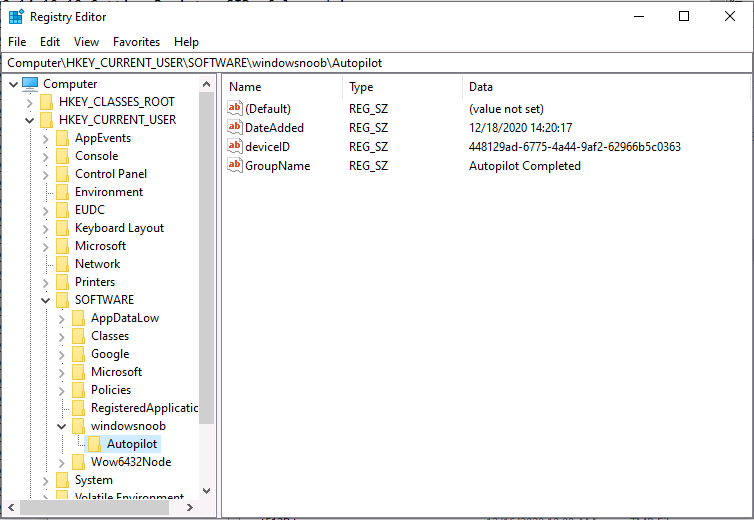Open the File menu
Image resolution: width=754 pixels, height=520 pixels.
[17, 42]
